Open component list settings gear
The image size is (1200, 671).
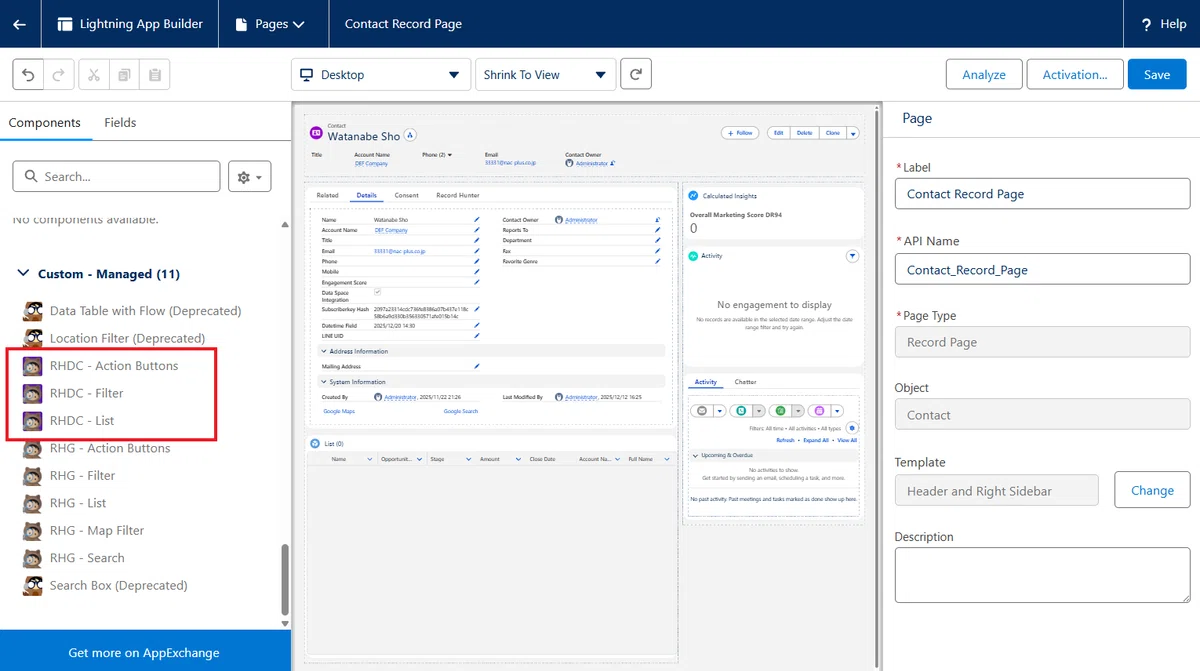[250, 177]
